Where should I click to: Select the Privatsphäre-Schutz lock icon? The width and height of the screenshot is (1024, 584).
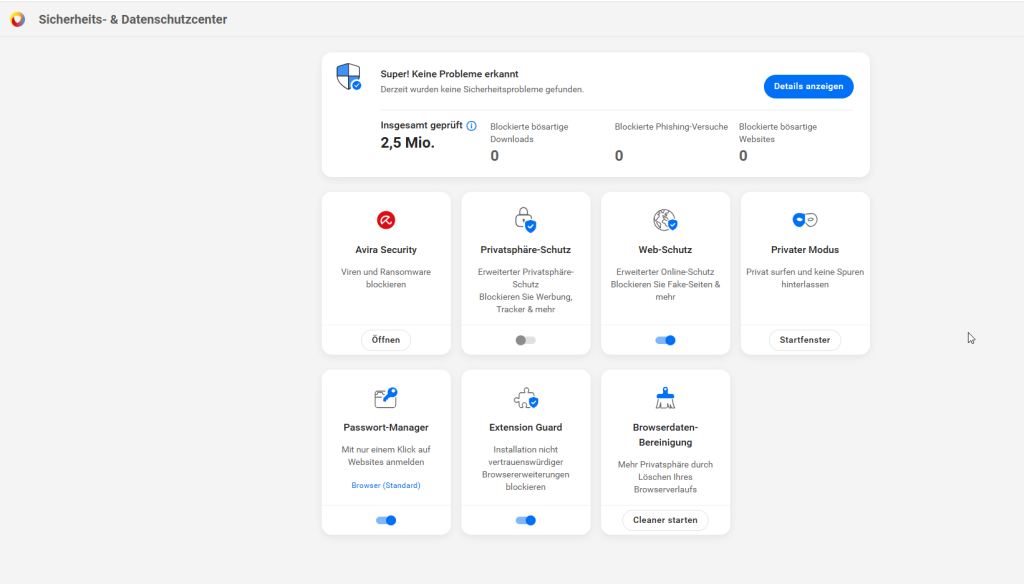click(x=525, y=220)
